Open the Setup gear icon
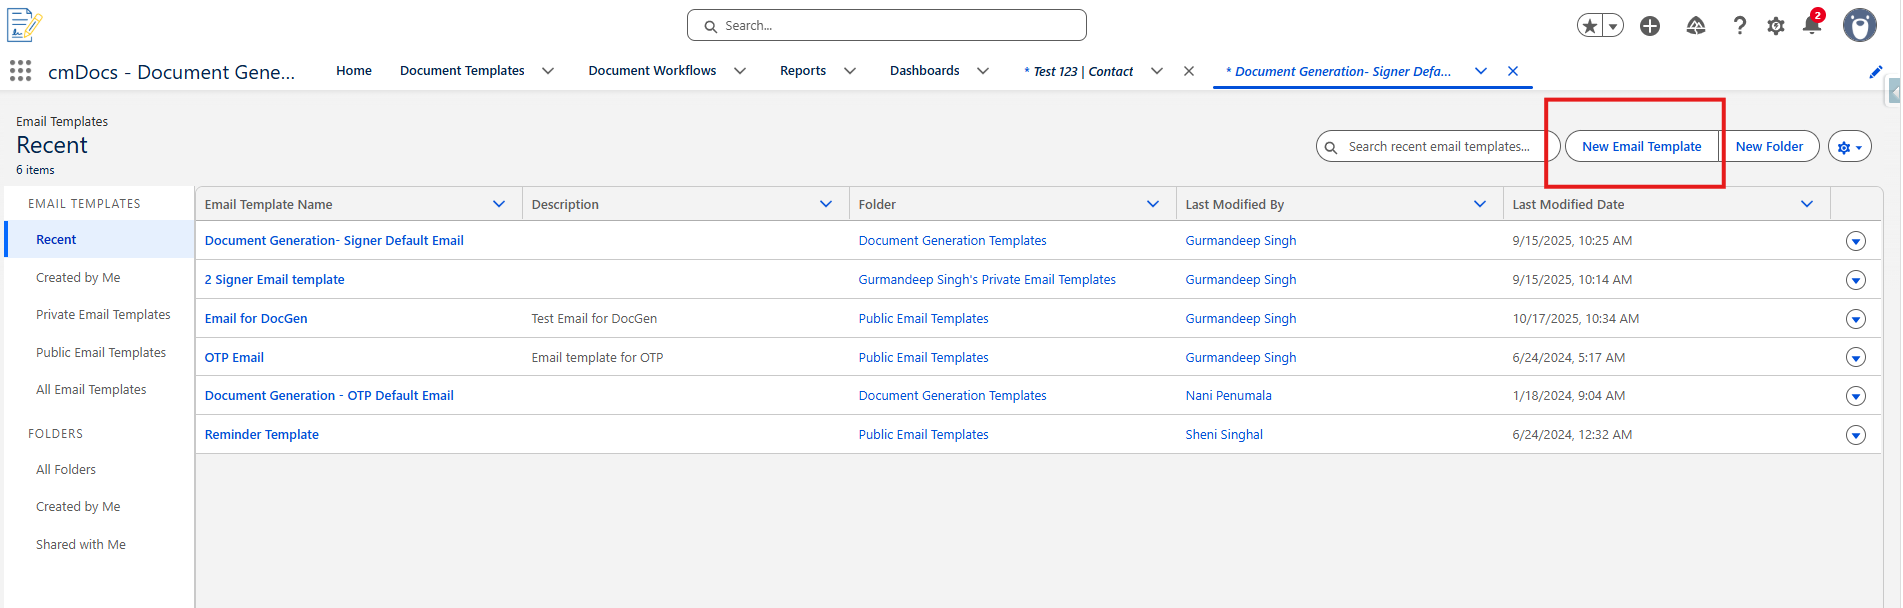Viewport: 1903px width, 608px height. [x=1776, y=26]
